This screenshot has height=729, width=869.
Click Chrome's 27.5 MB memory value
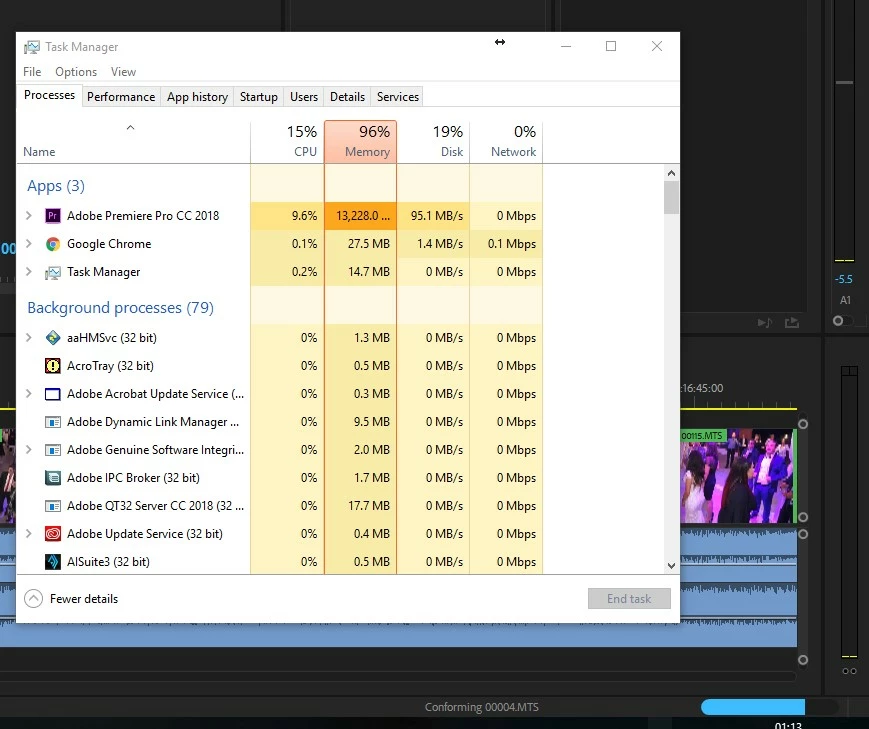(369, 244)
